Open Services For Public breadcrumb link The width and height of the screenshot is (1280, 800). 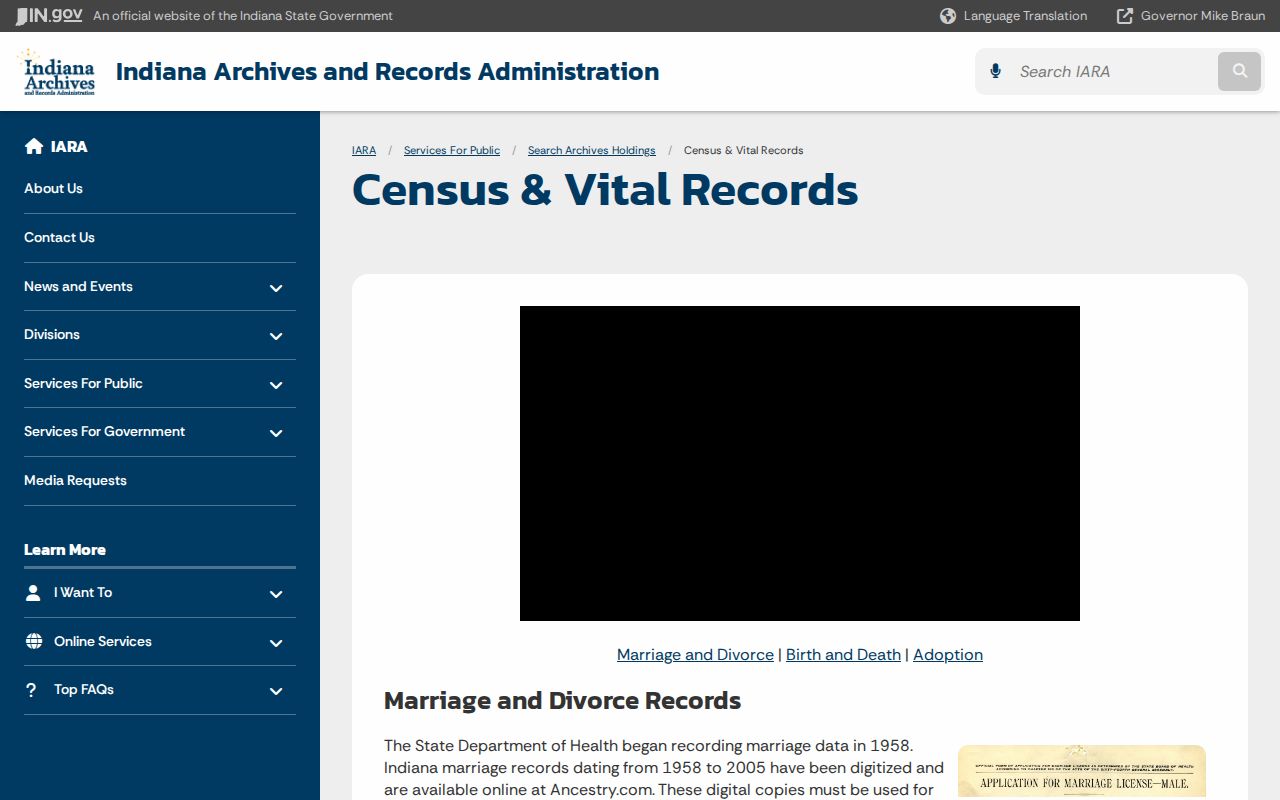[452, 150]
